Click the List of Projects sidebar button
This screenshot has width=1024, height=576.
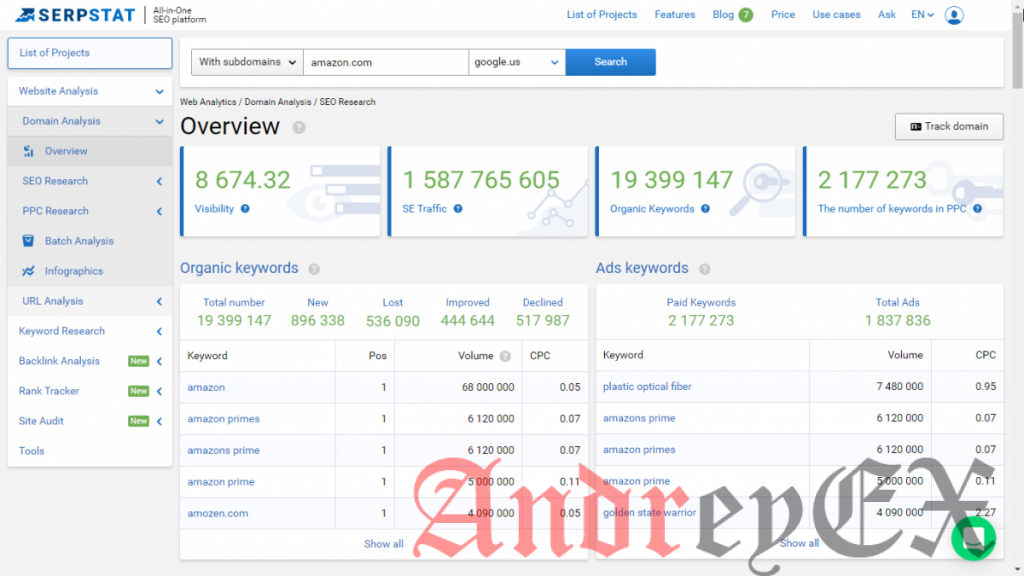pos(90,53)
